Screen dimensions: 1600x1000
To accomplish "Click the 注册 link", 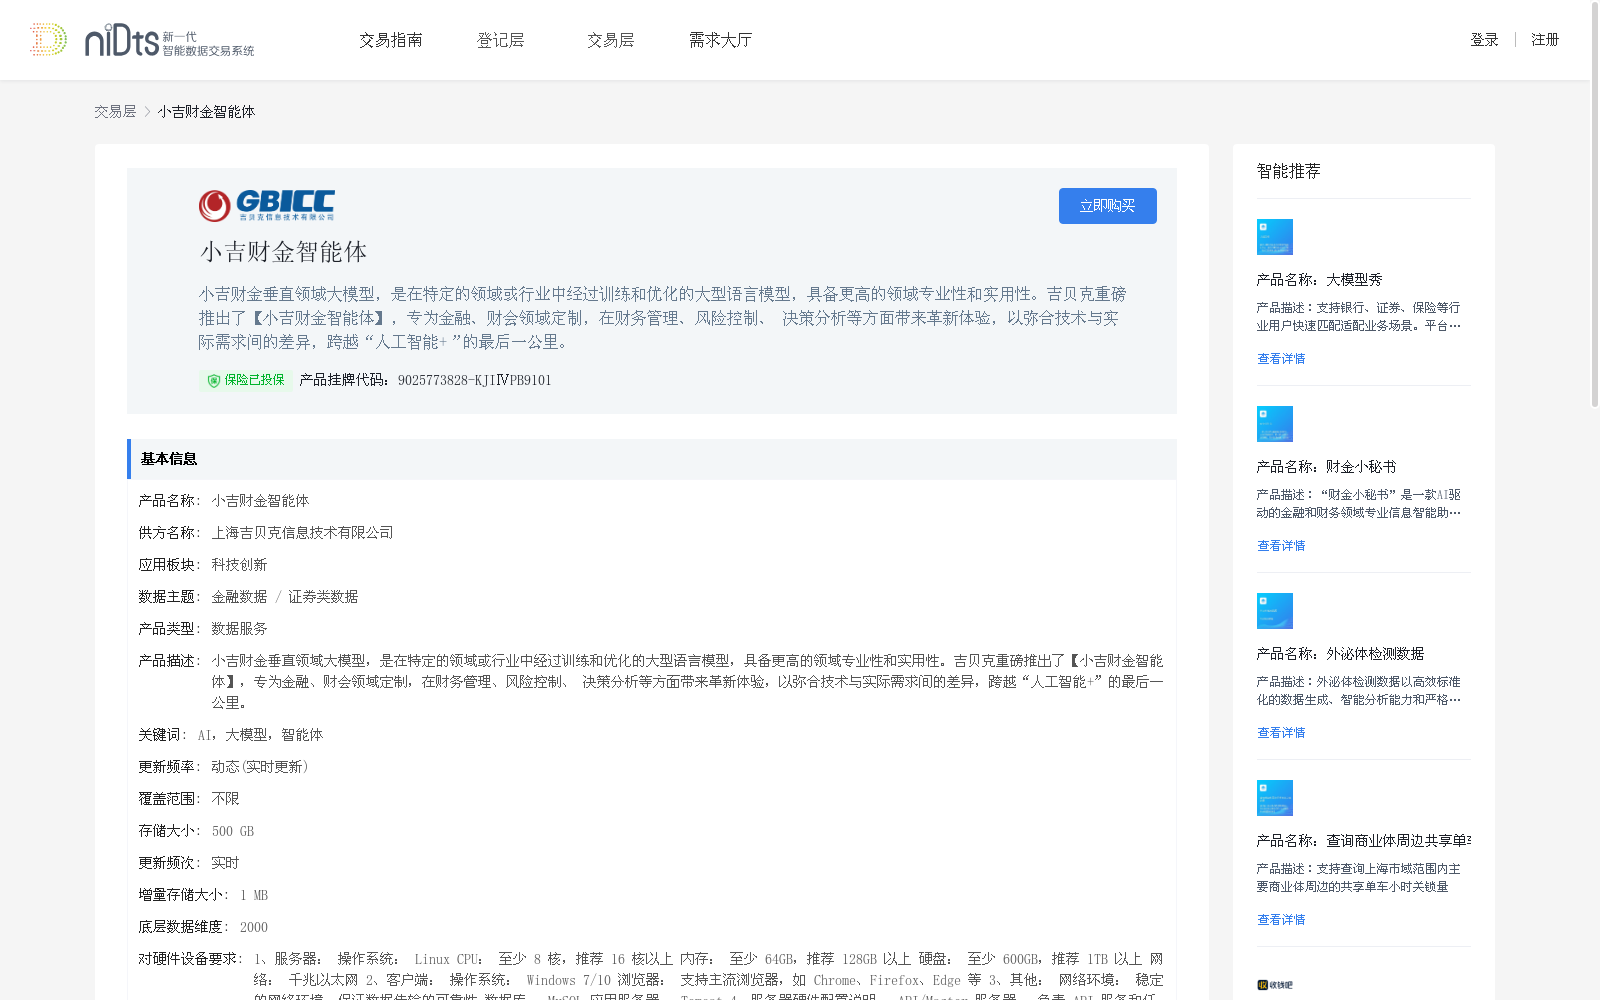I will click(x=1545, y=40).
